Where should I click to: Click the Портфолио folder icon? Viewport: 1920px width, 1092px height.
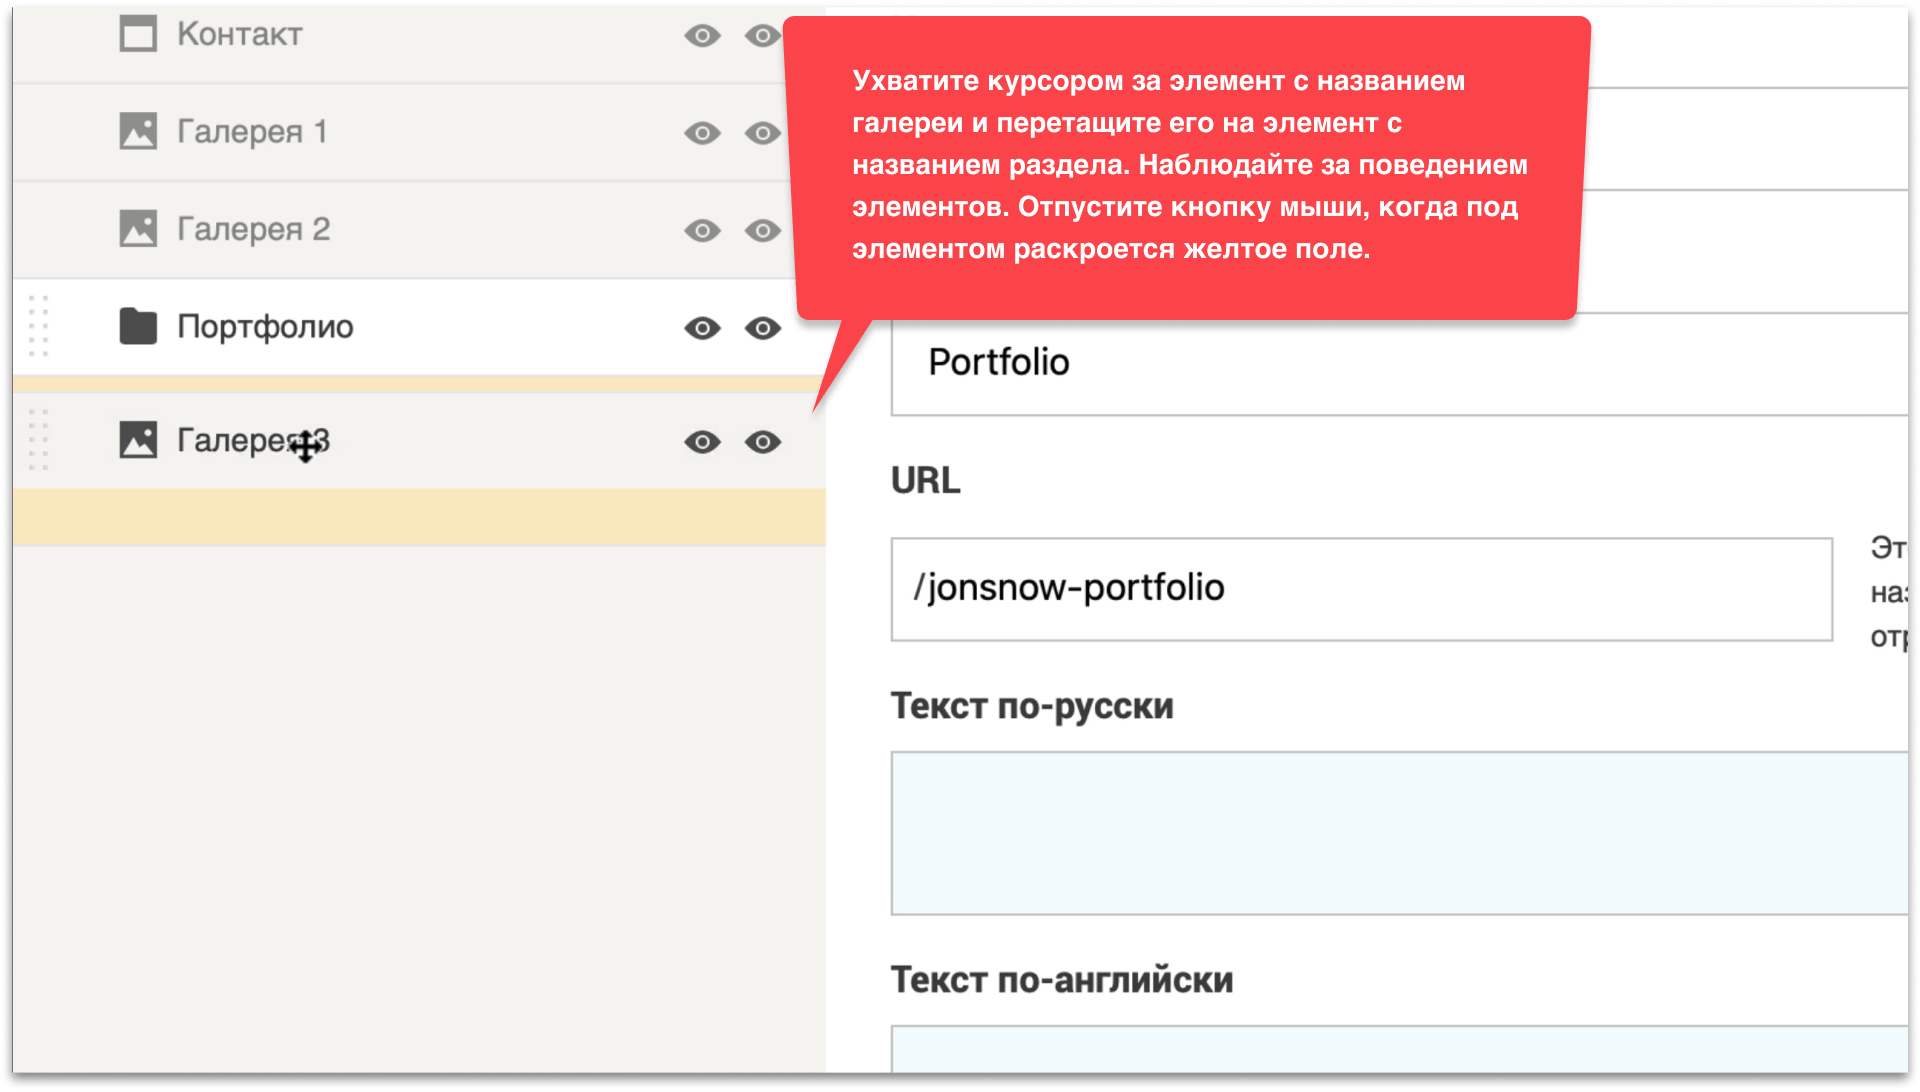click(138, 326)
